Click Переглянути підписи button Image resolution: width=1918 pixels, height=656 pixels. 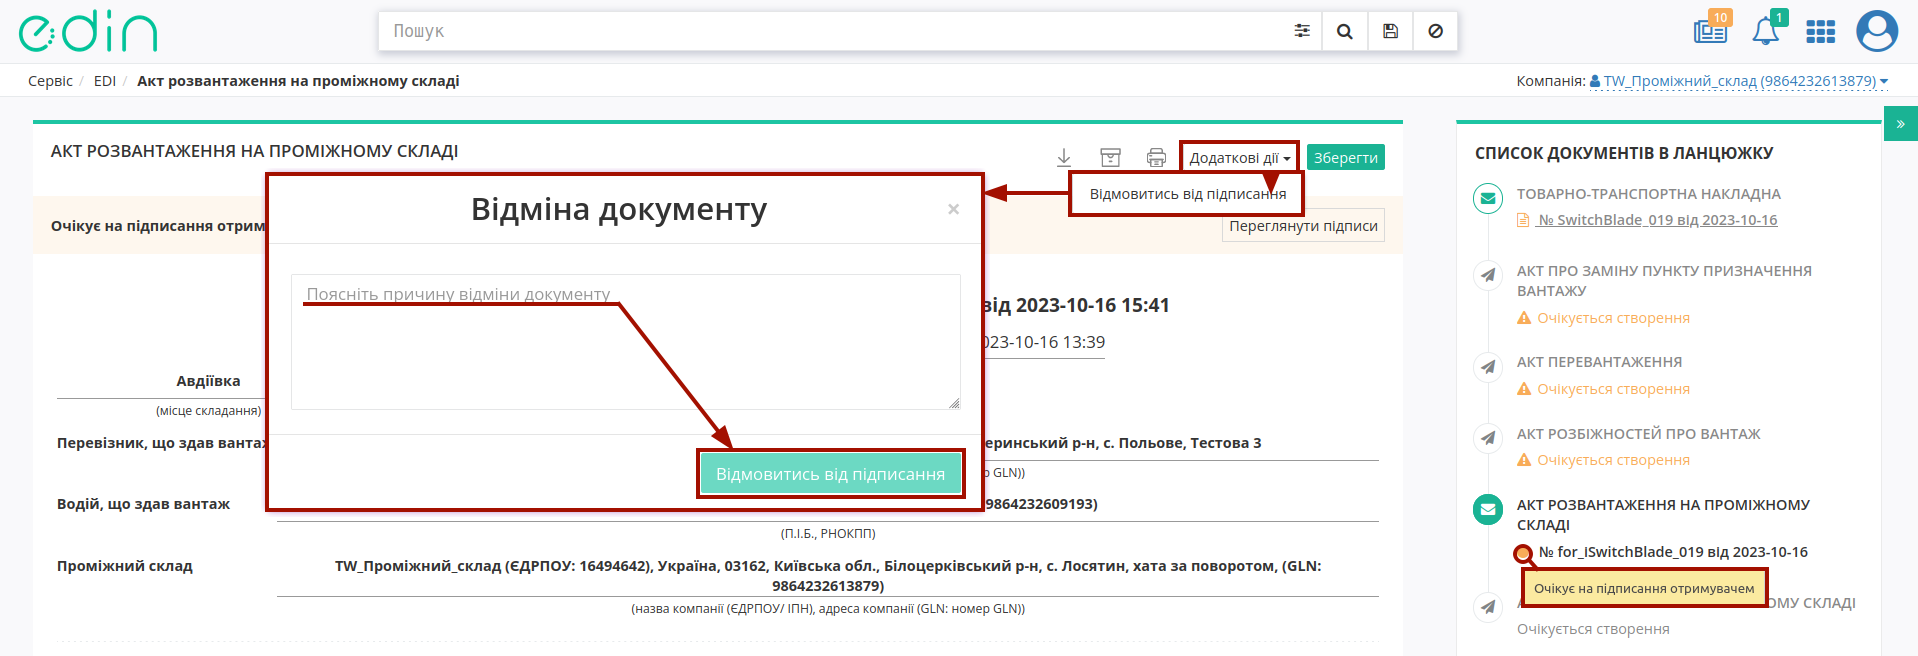pyautogui.click(x=1303, y=226)
